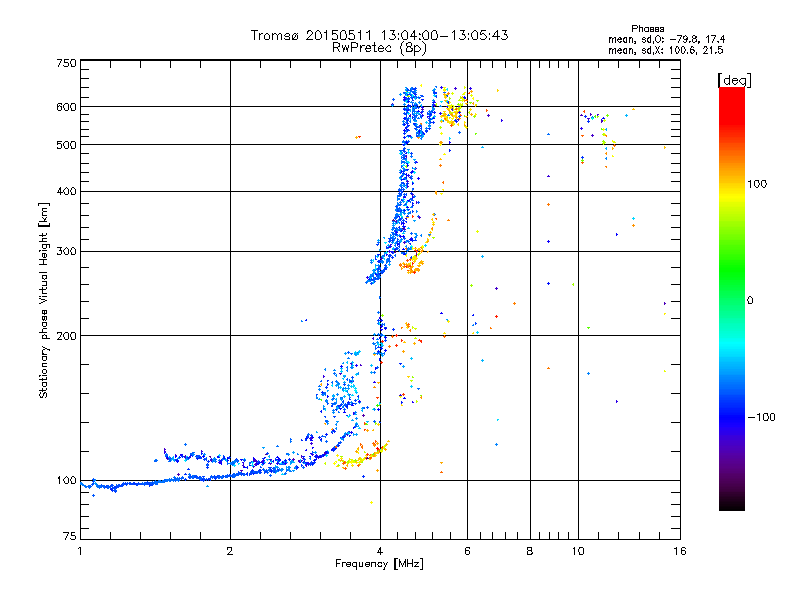Viewport: 800px width, 600px height.
Task: Click the y-axis tick label '600'
Action: tap(66, 107)
